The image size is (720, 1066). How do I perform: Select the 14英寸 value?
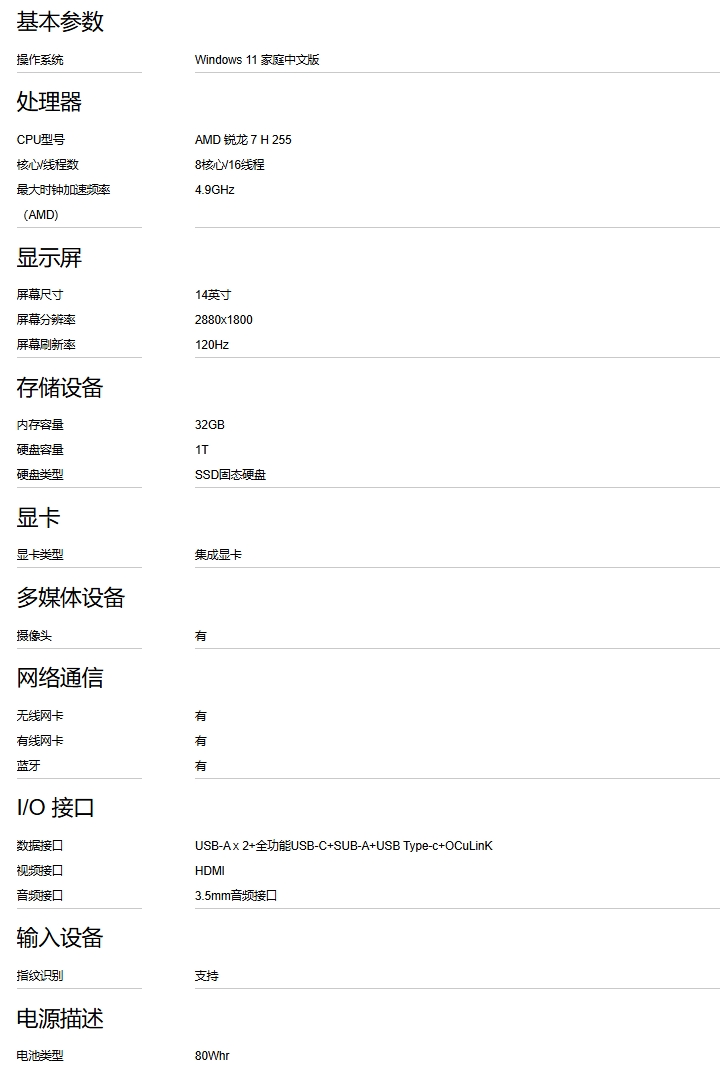(213, 295)
